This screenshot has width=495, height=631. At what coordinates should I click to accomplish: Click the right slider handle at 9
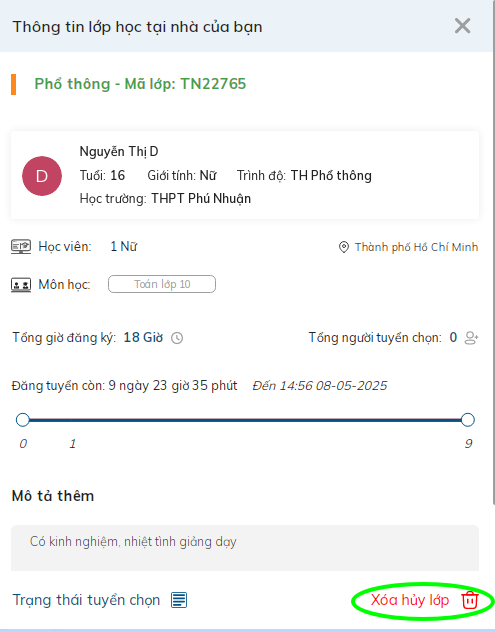pyautogui.click(x=468, y=420)
